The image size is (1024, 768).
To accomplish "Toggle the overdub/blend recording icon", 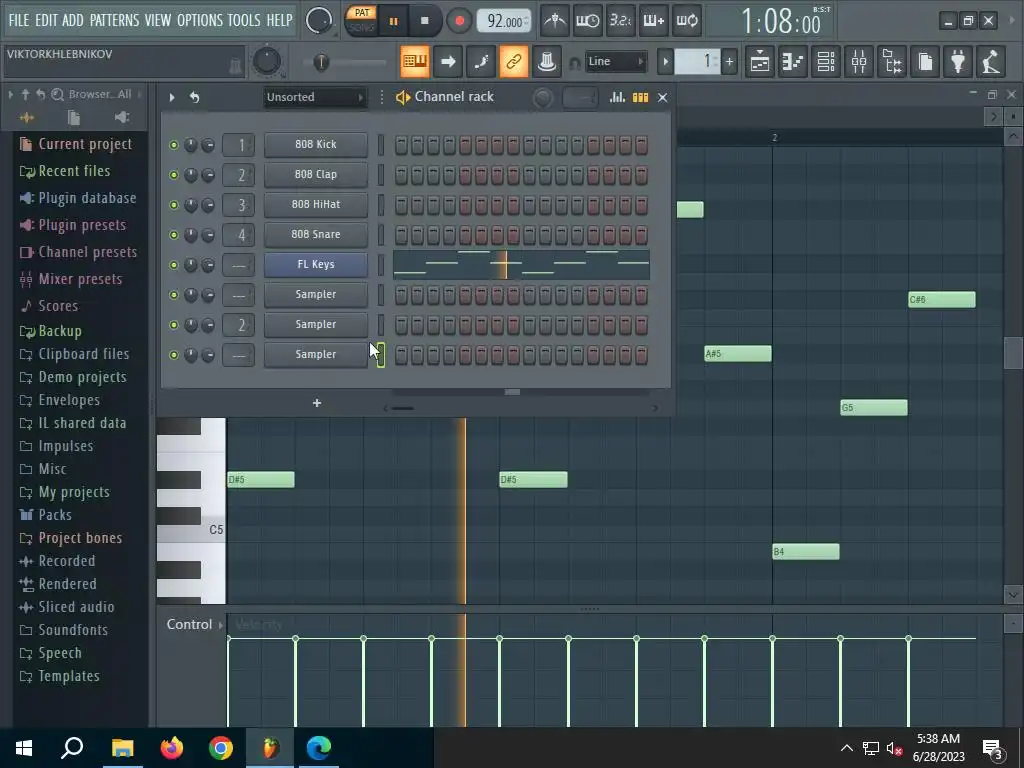I will (654, 21).
